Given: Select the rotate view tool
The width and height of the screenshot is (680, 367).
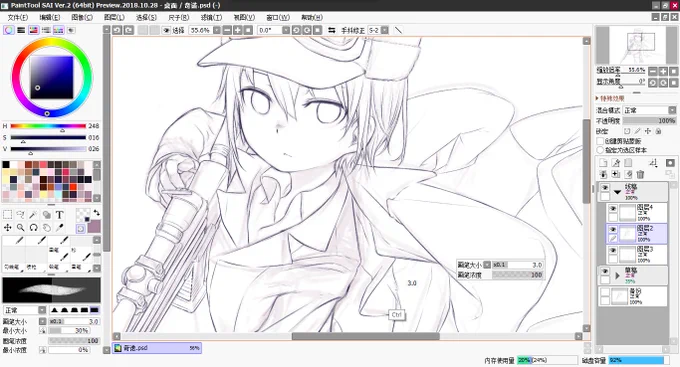Looking at the screenshot, I should [x=33, y=227].
